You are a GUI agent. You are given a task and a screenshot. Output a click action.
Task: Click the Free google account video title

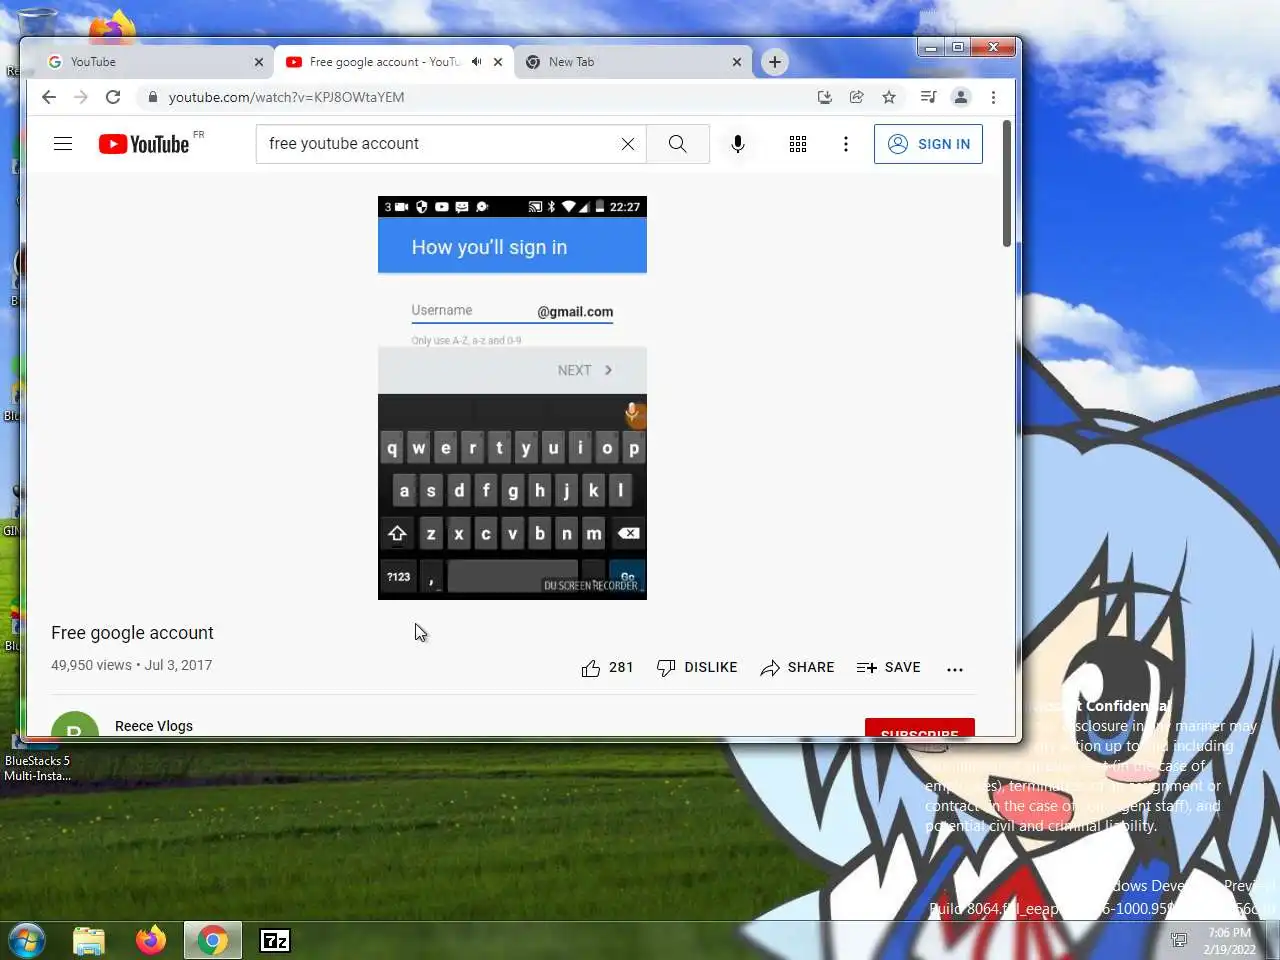tap(132, 633)
